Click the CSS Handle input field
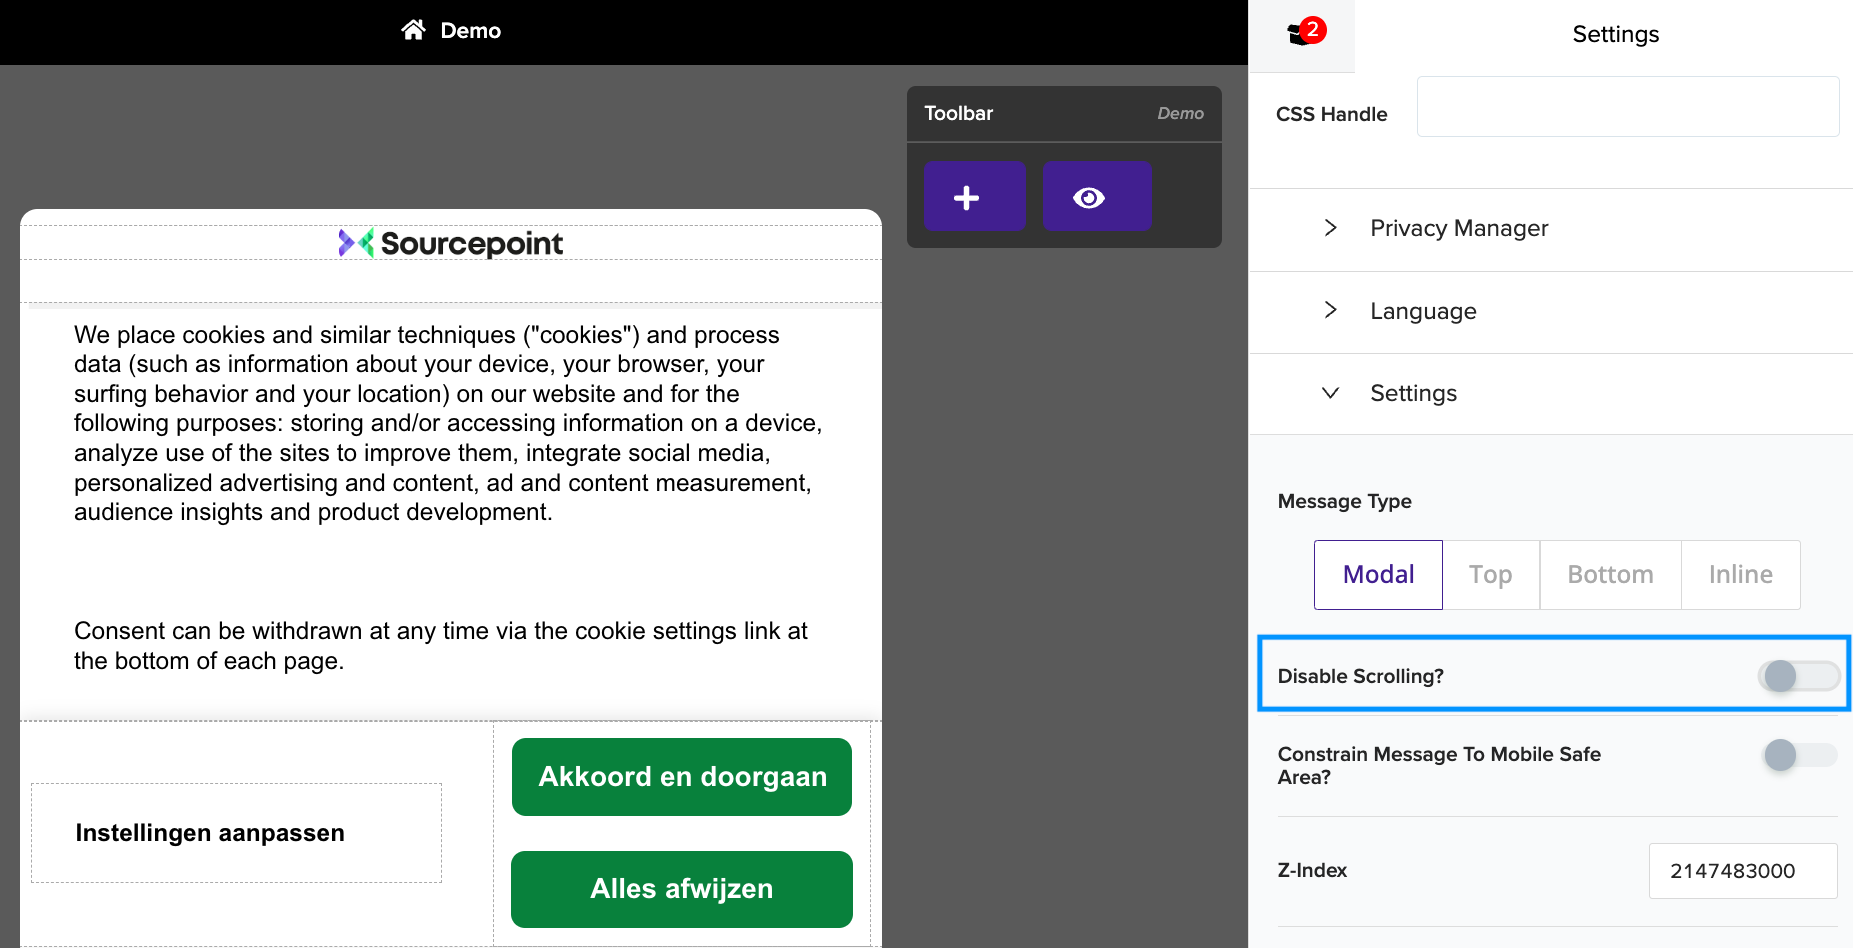This screenshot has height=948, width=1853. click(x=1627, y=107)
